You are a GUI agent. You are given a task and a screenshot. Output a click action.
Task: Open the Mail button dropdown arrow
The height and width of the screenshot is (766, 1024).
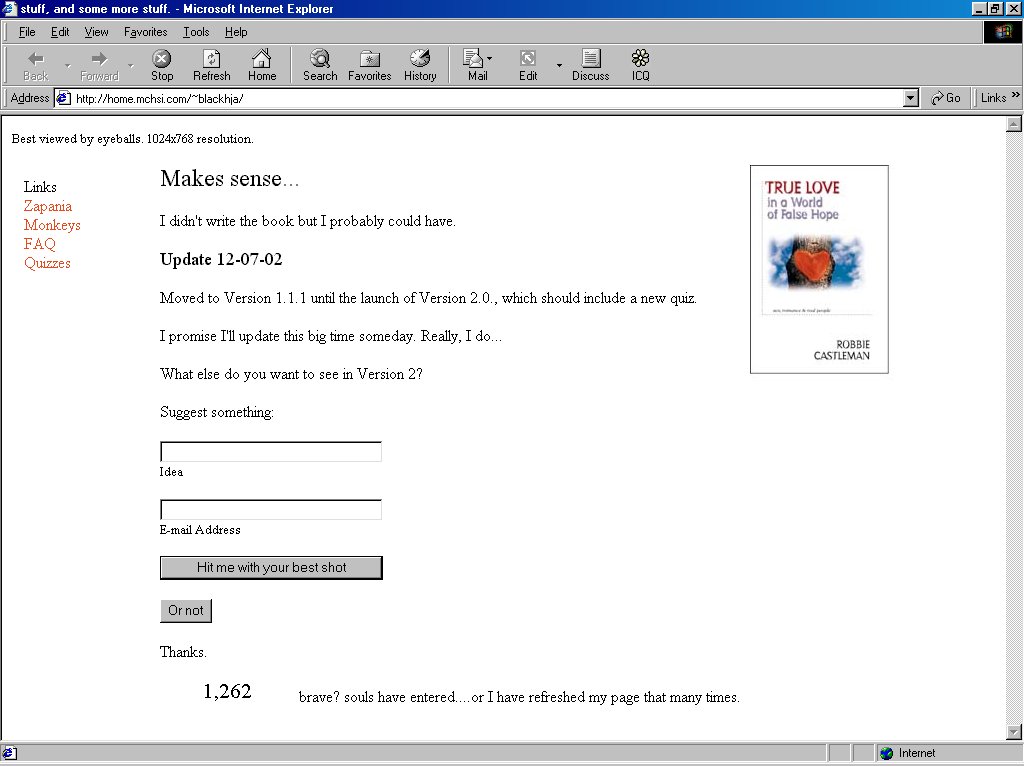tap(490, 59)
